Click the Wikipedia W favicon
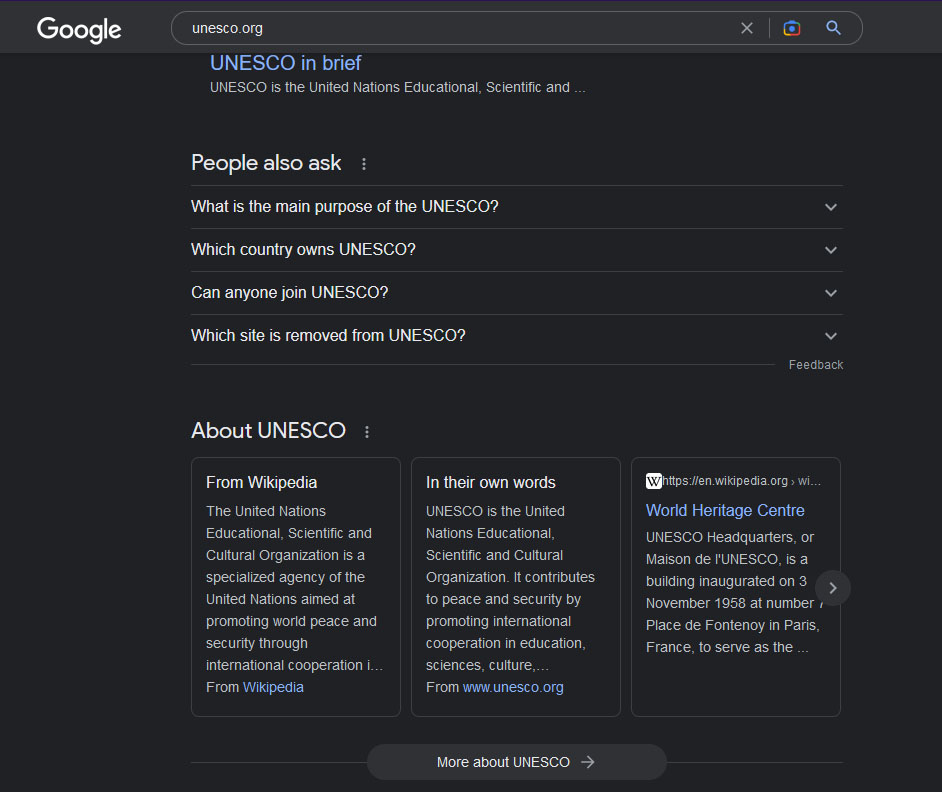Image resolution: width=942 pixels, height=792 pixels. click(x=654, y=481)
